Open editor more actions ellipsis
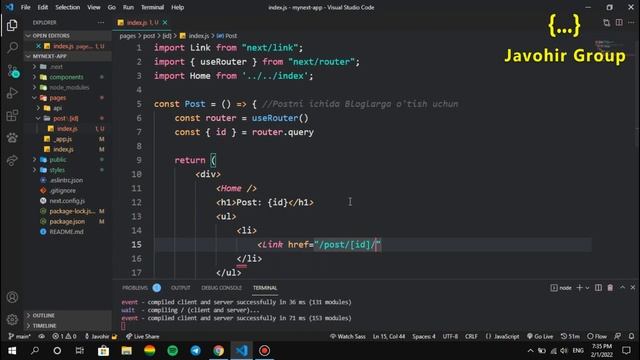This screenshot has width=640, height=360. tap(631, 22)
